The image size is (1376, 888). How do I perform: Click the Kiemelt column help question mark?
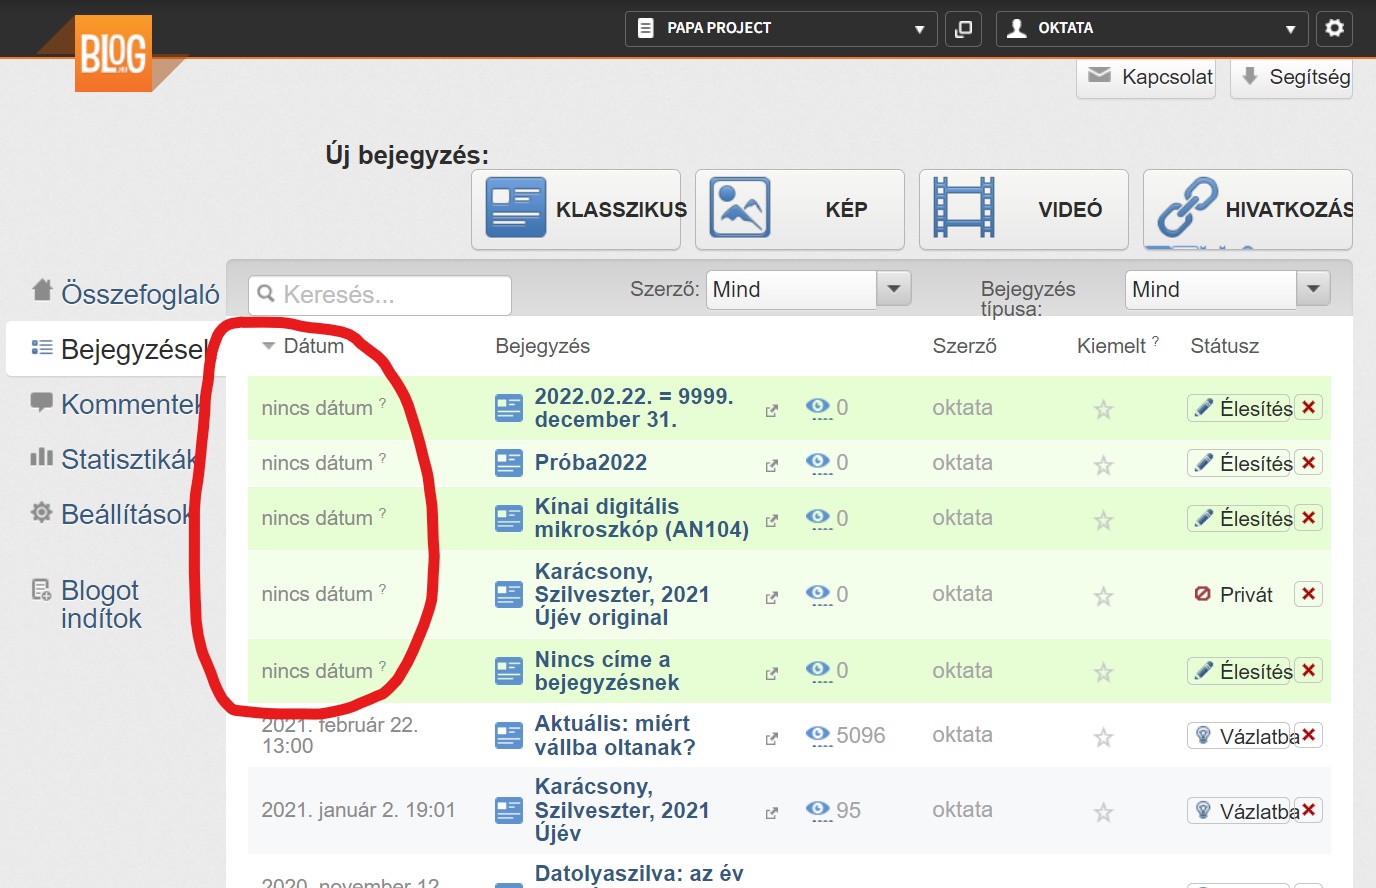click(1156, 341)
